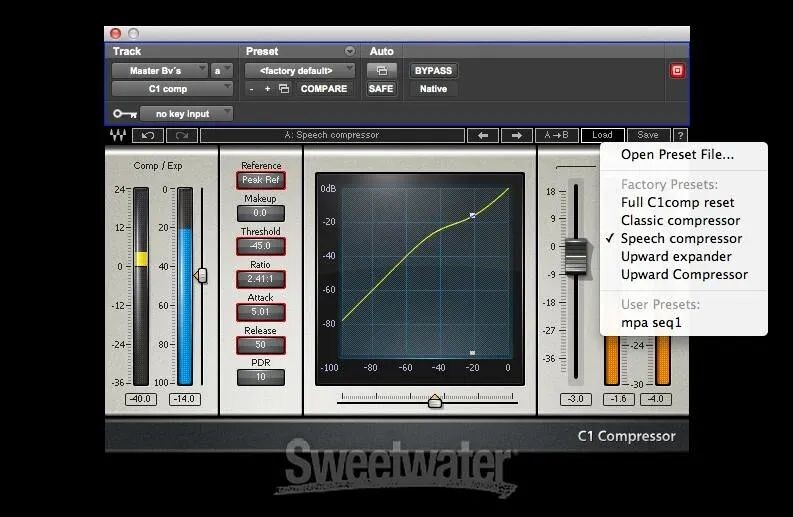Image resolution: width=793 pixels, height=517 pixels.
Task: Select Upward expander preset
Action: (676, 256)
